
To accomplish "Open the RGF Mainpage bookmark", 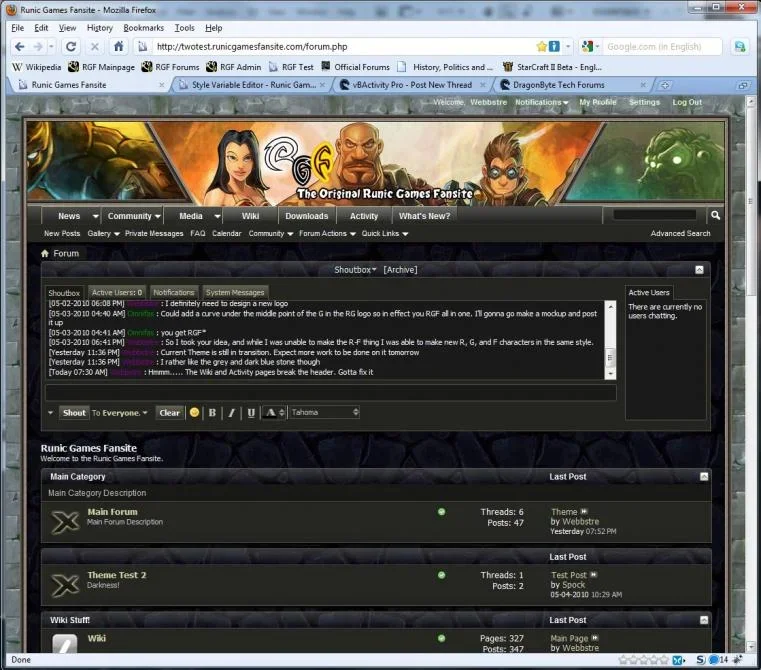I will pyautogui.click(x=101, y=67).
